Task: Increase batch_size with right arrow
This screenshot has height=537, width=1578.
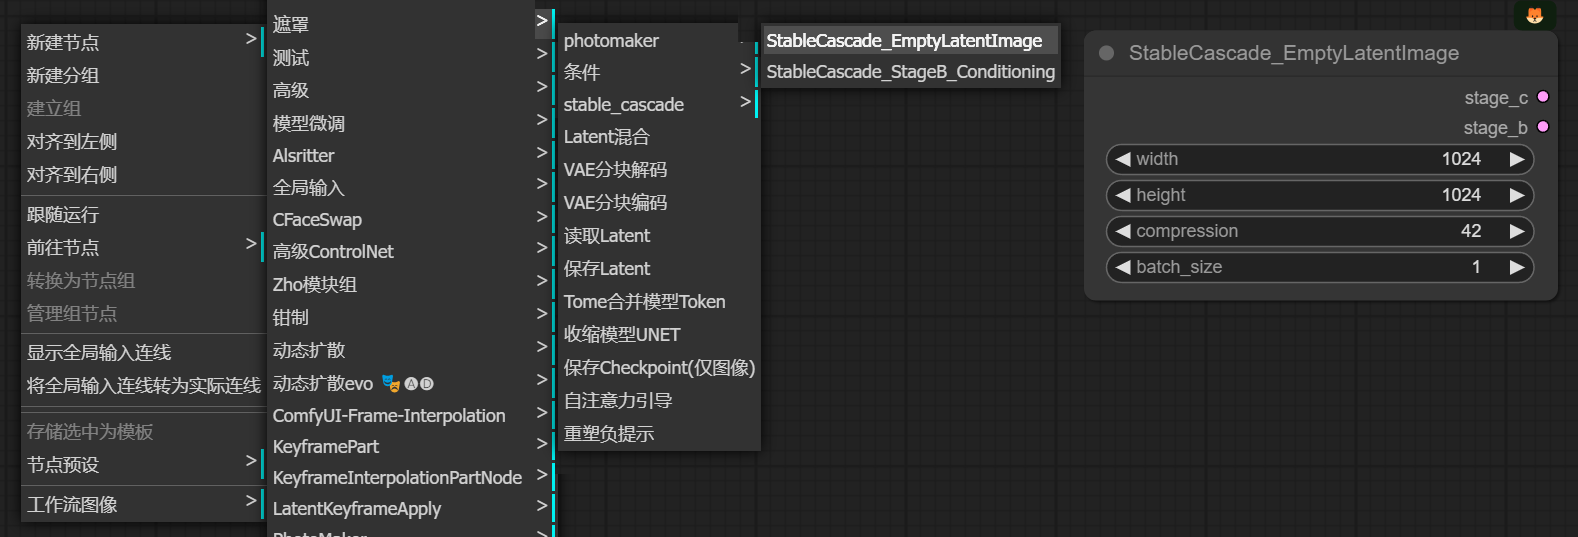Action: 1517,267
